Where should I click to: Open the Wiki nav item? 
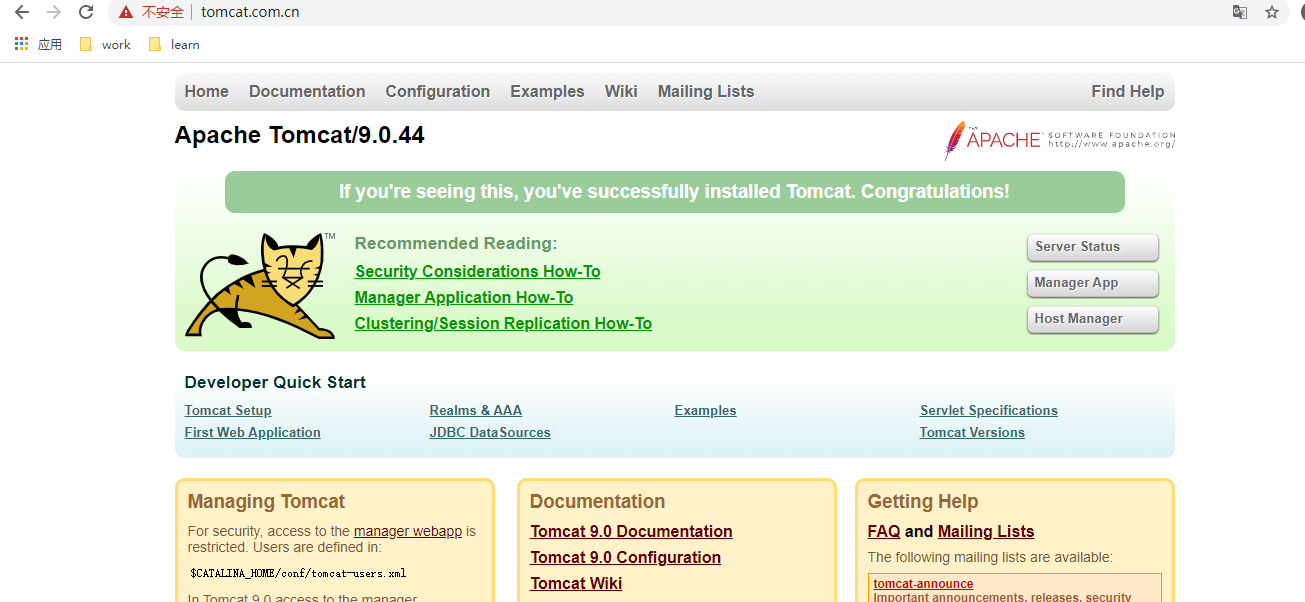click(621, 91)
